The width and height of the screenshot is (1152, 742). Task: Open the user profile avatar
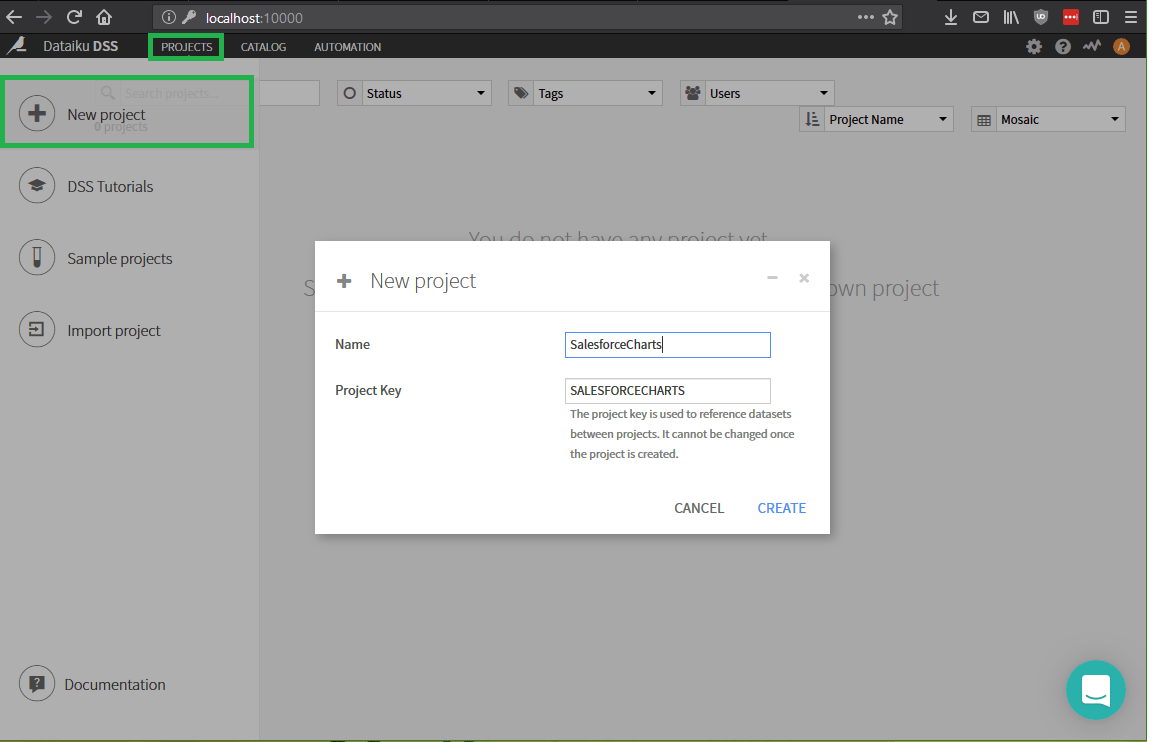click(1121, 46)
